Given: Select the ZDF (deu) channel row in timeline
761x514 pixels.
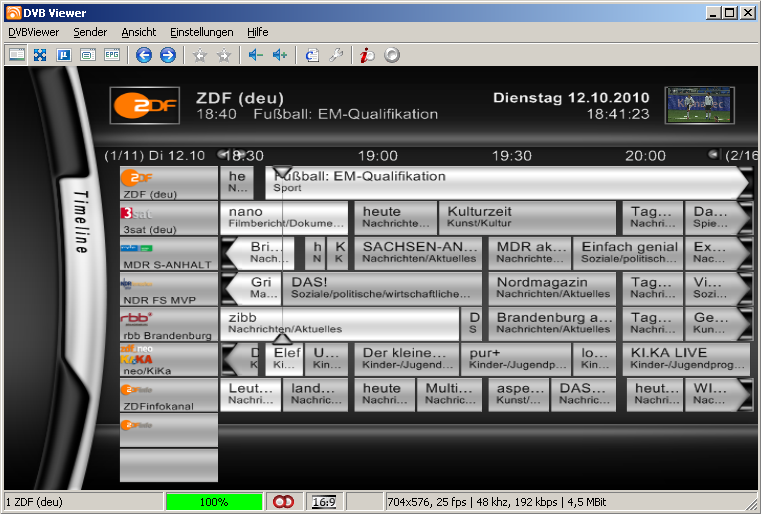Looking at the screenshot, I should point(169,183).
